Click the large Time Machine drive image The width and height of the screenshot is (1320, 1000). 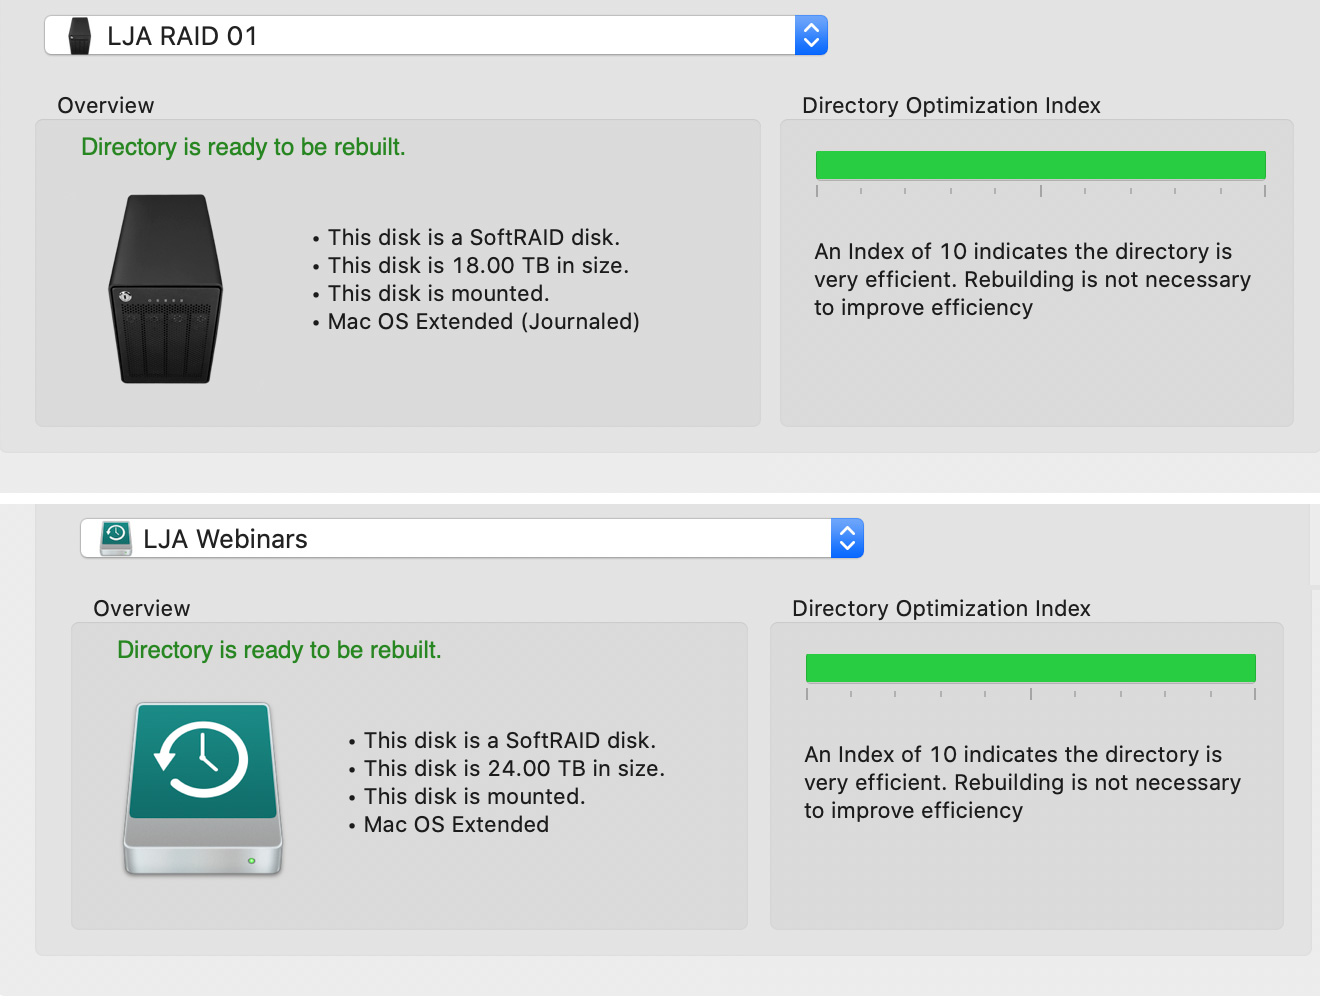click(x=203, y=789)
